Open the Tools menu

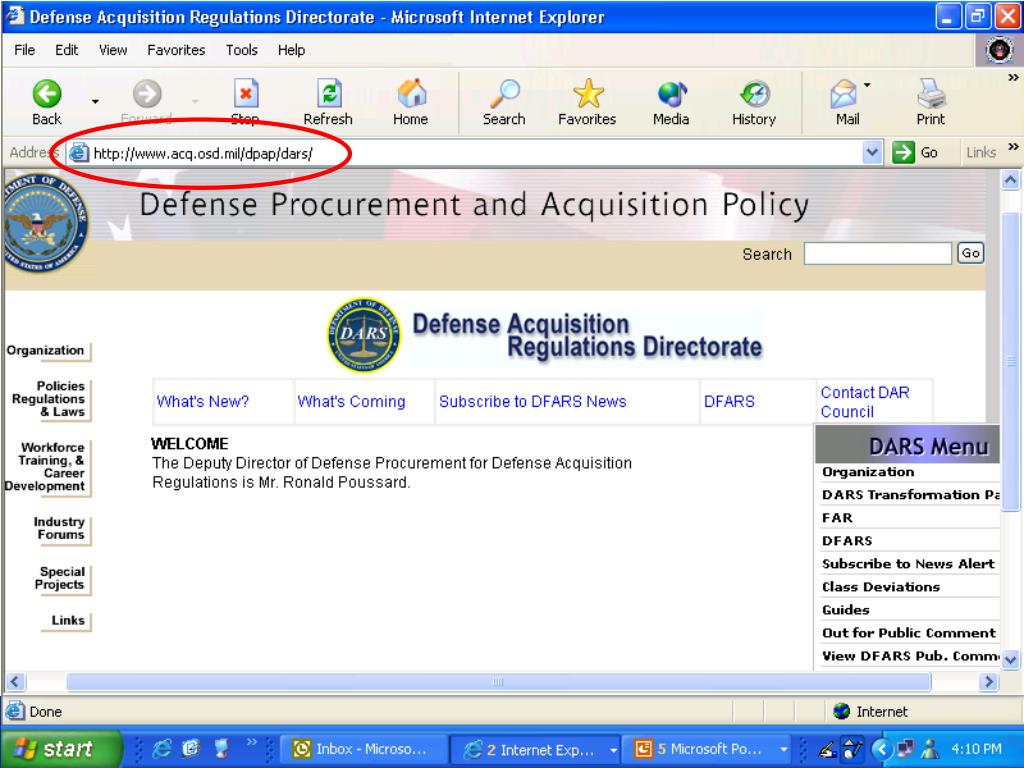pos(242,50)
